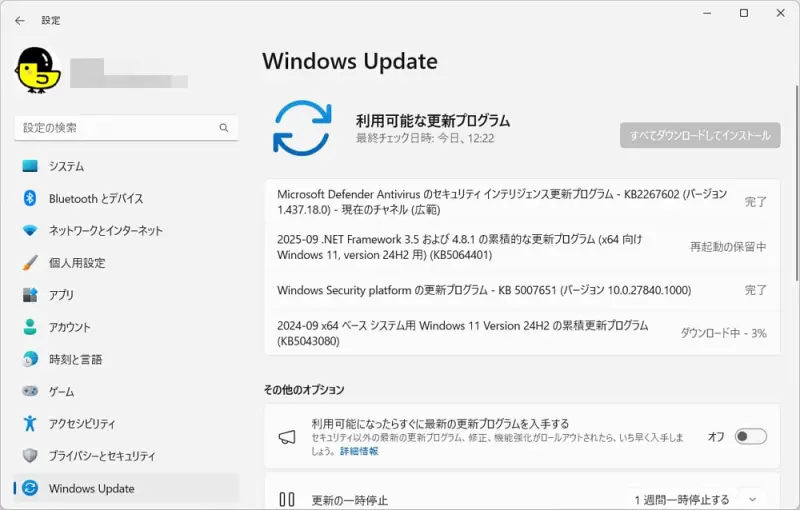Click the pause icon for 更新の一時停止

pyautogui.click(x=287, y=499)
